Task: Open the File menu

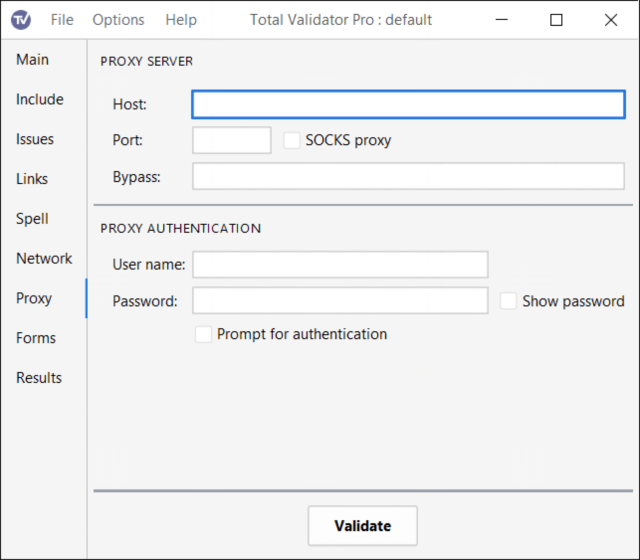Action: (62, 20)
